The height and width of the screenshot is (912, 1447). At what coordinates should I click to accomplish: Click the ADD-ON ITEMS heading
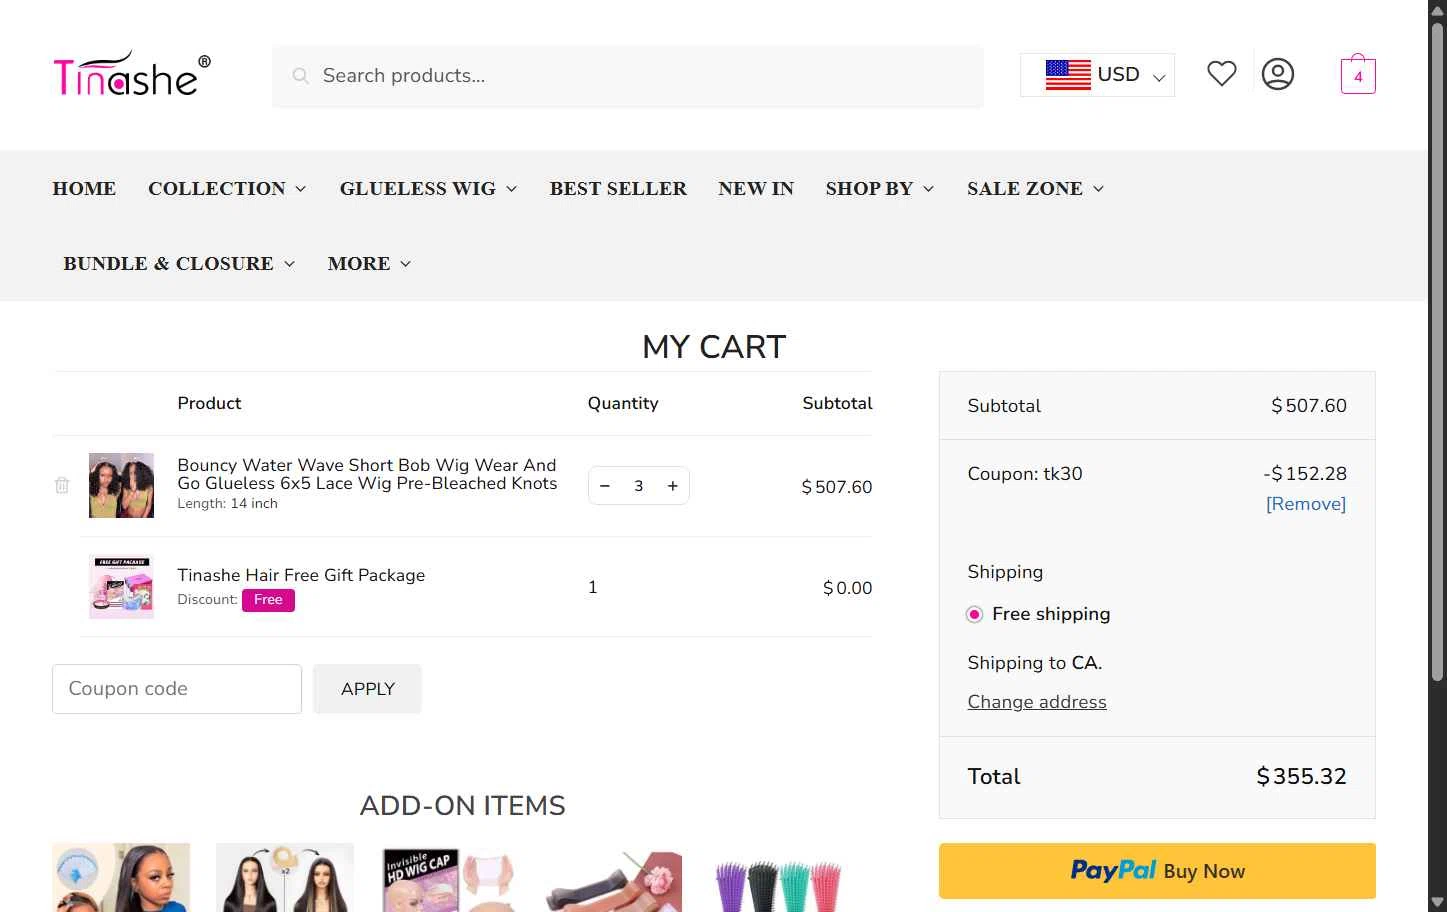click(x=462, y=806)
